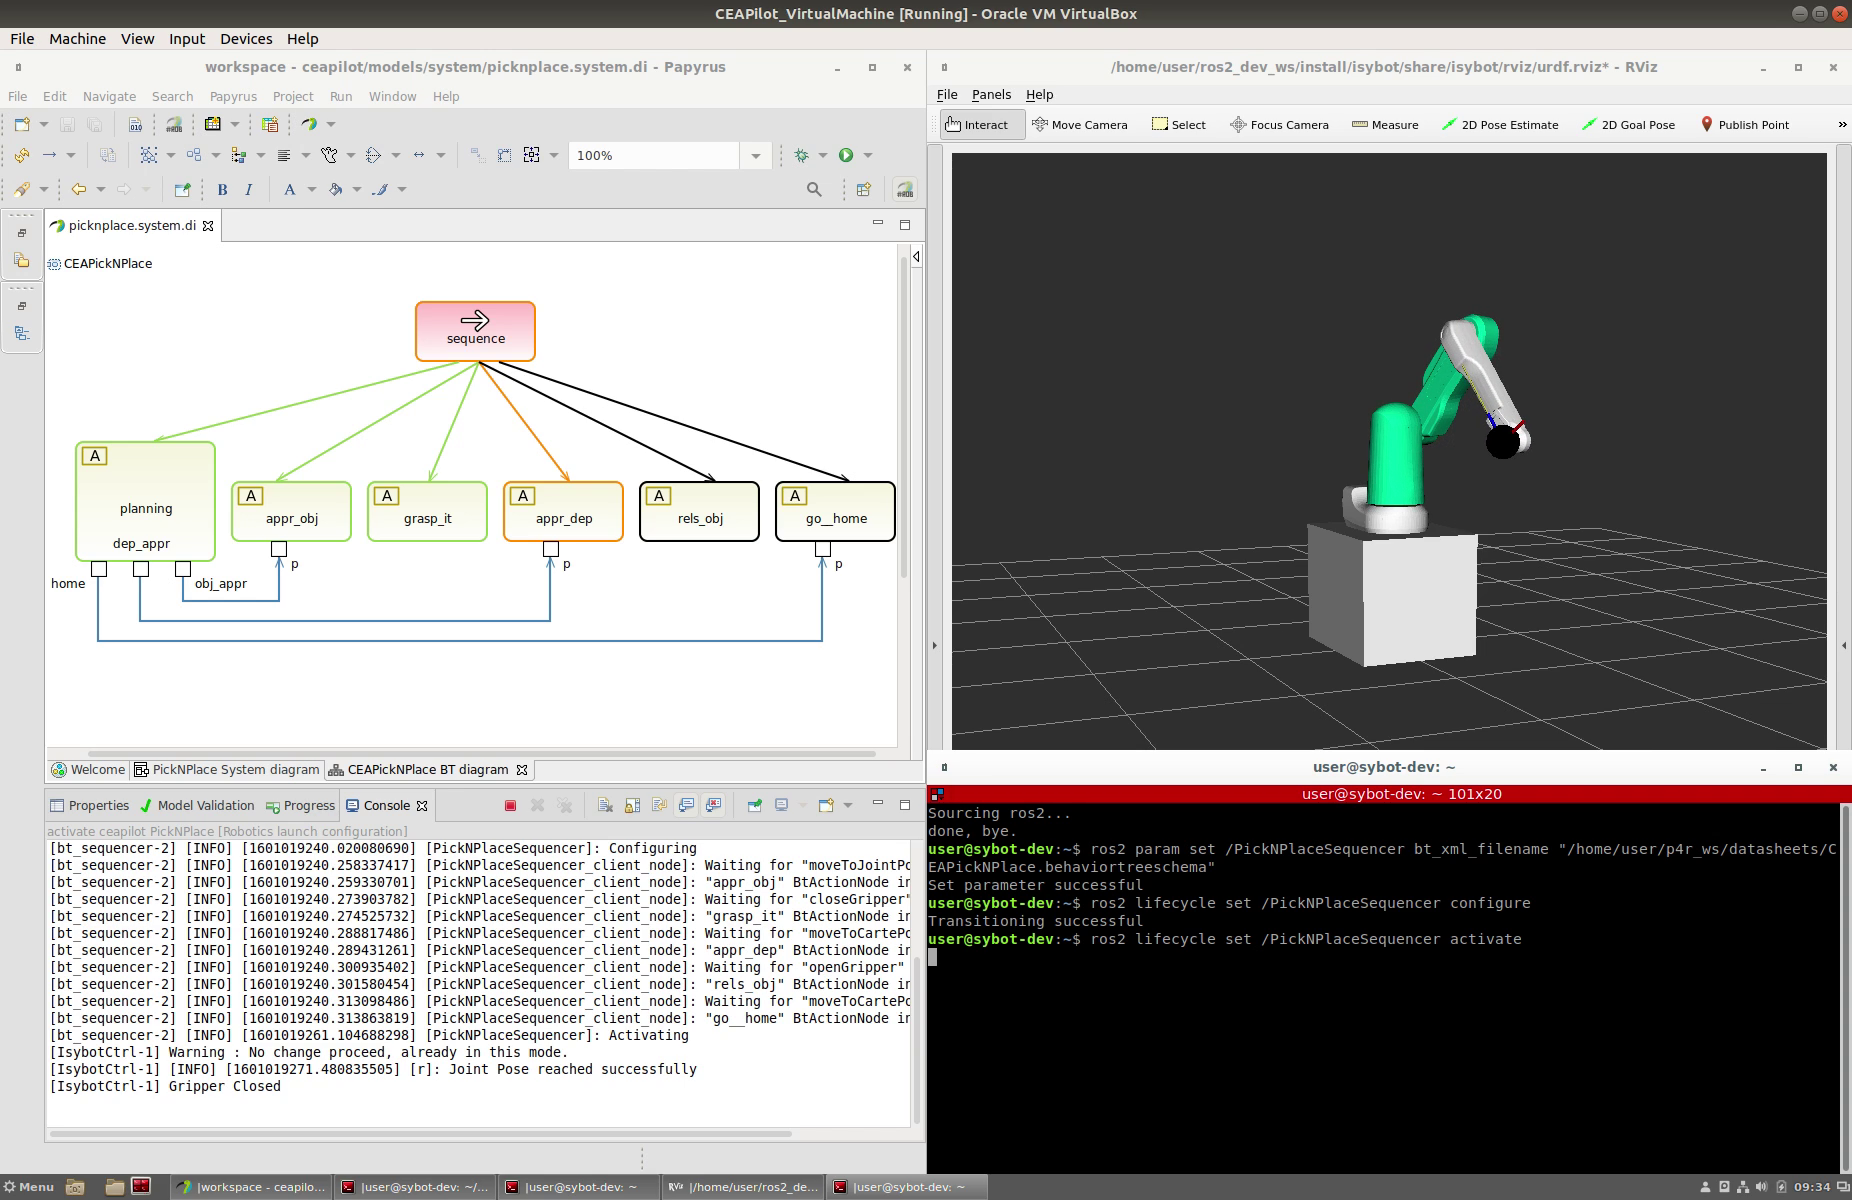Screen dimensions: 1852x1200
Task: Open the diagram search icon in Papyrus
Action: 814,189
